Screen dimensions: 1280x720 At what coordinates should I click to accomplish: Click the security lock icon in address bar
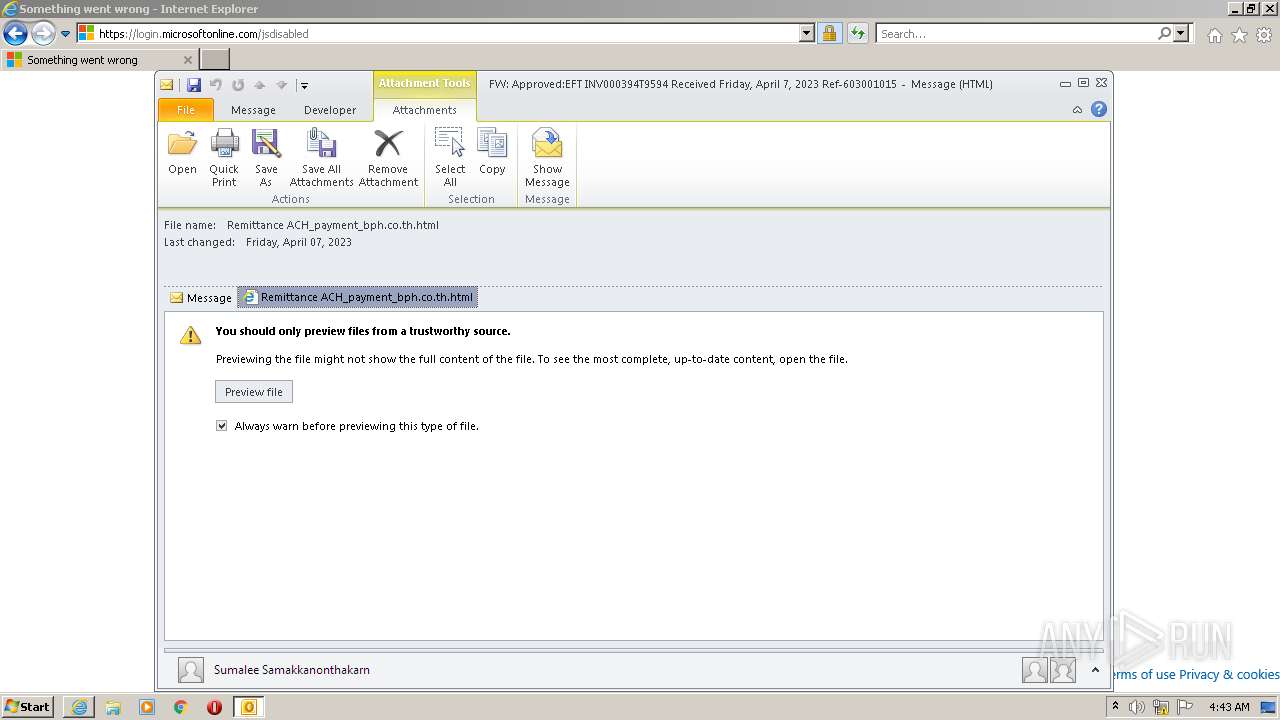[x=829, y=33]
